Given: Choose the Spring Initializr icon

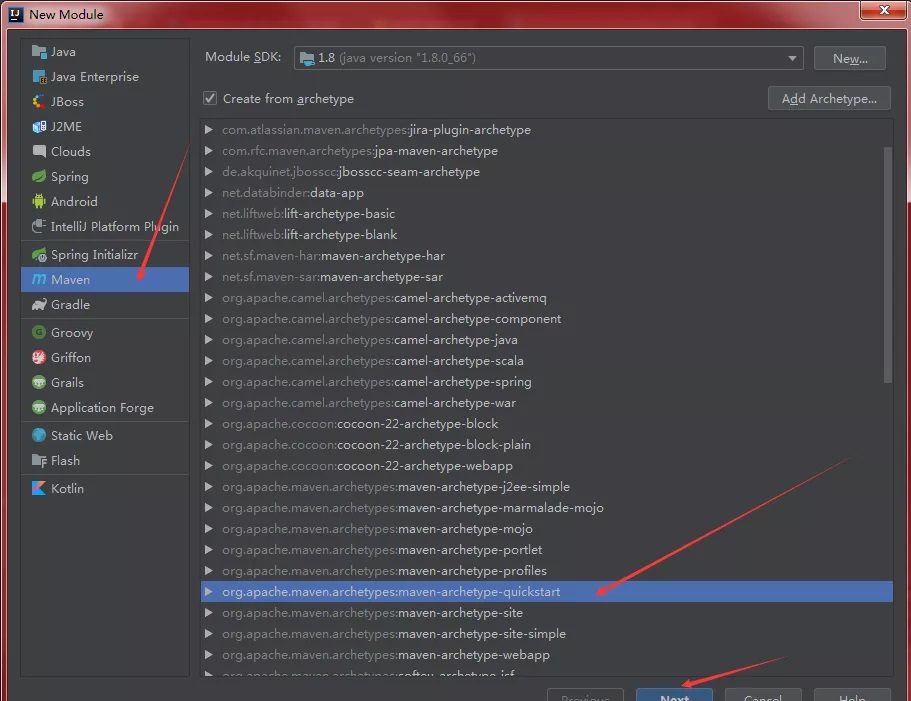Looking at the screenshot, I should click(39, 254).
